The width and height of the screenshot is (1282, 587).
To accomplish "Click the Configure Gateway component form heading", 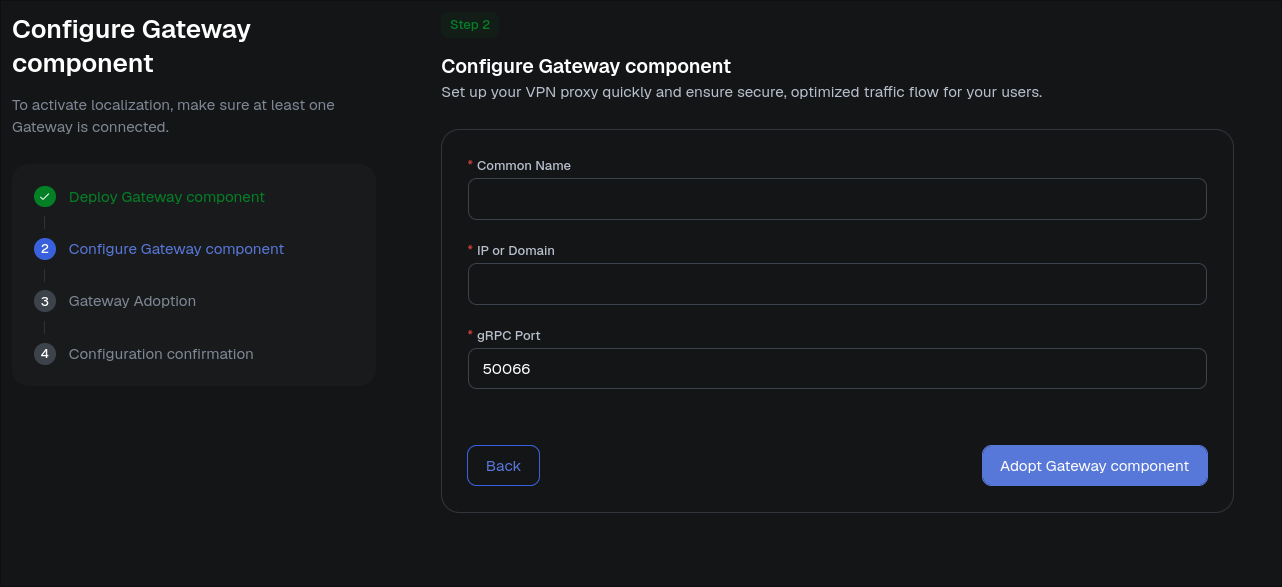I will (586, 67).
